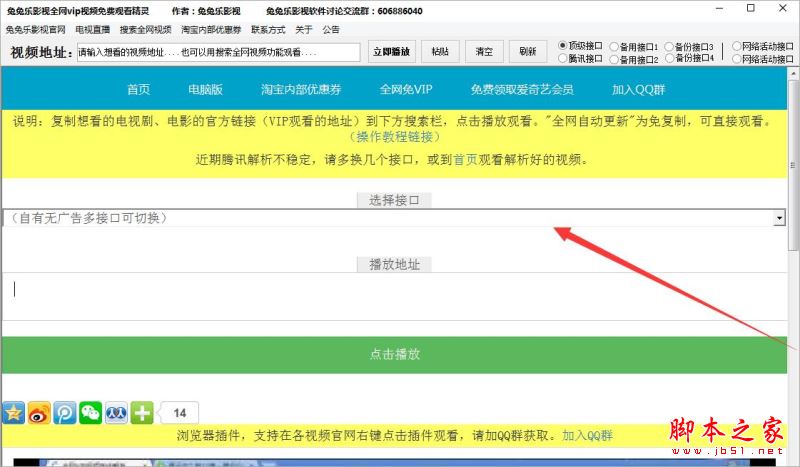Close the 兔兔乐影视 window
Image resolution: width=800 pixels, height=467 pixels.
click(783, 8)
